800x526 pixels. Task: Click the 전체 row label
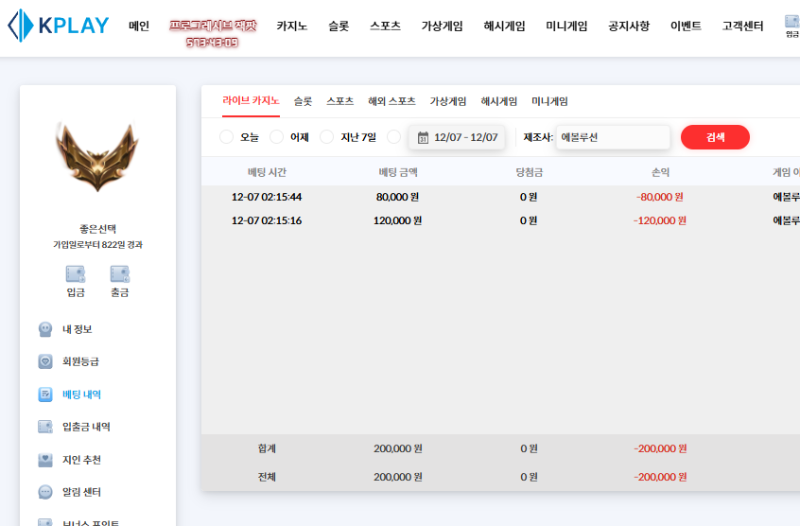coord(267,477)
